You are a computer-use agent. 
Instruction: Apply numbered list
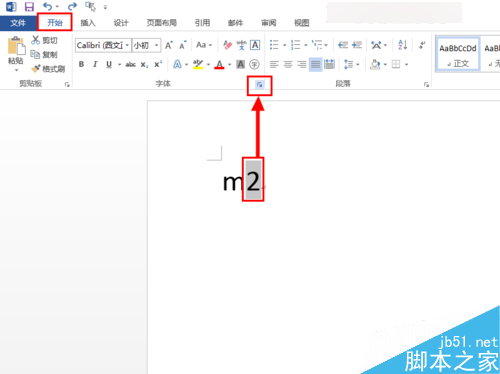[x=295, y=45]
